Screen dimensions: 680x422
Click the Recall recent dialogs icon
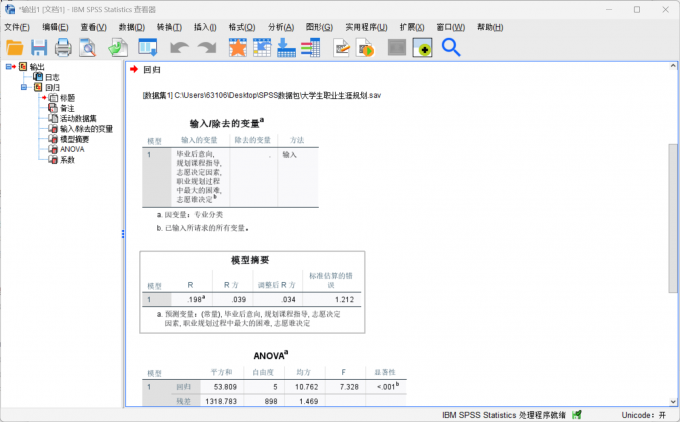(148, 47)
